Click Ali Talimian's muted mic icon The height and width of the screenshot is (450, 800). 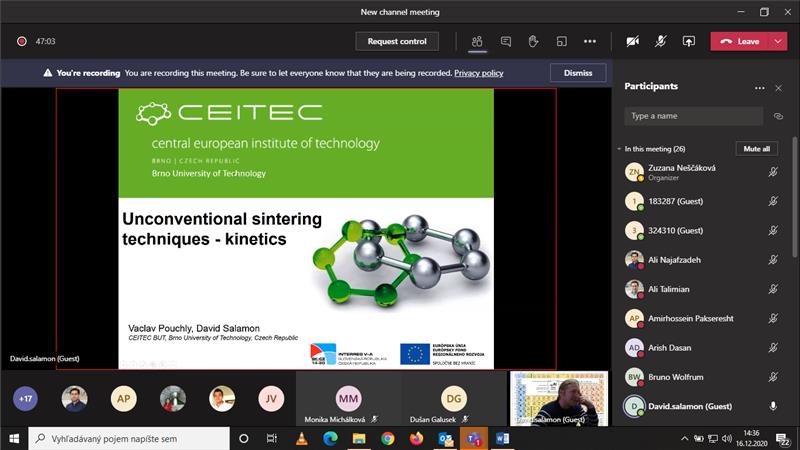click(x=773, y=289)
